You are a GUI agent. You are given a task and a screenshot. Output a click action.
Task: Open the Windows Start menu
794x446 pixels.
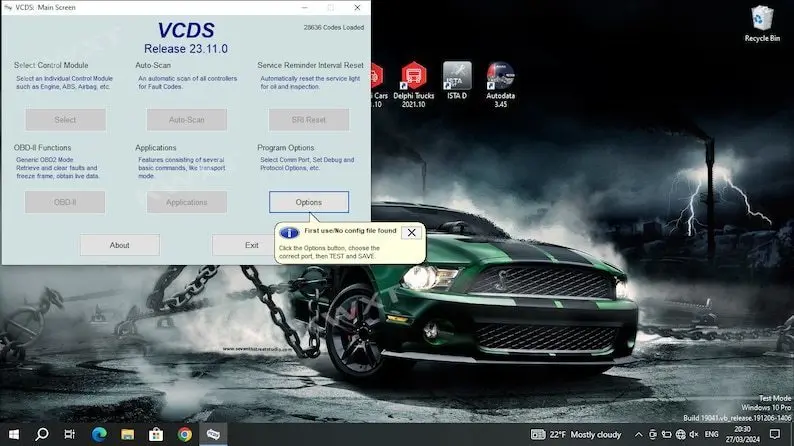(14, 434)
